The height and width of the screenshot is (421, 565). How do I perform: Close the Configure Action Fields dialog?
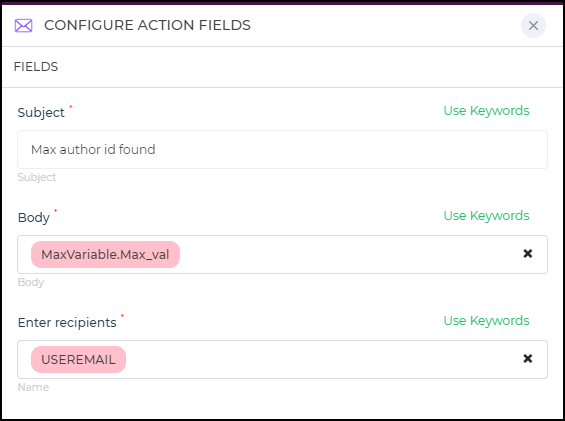coord(533,26)
